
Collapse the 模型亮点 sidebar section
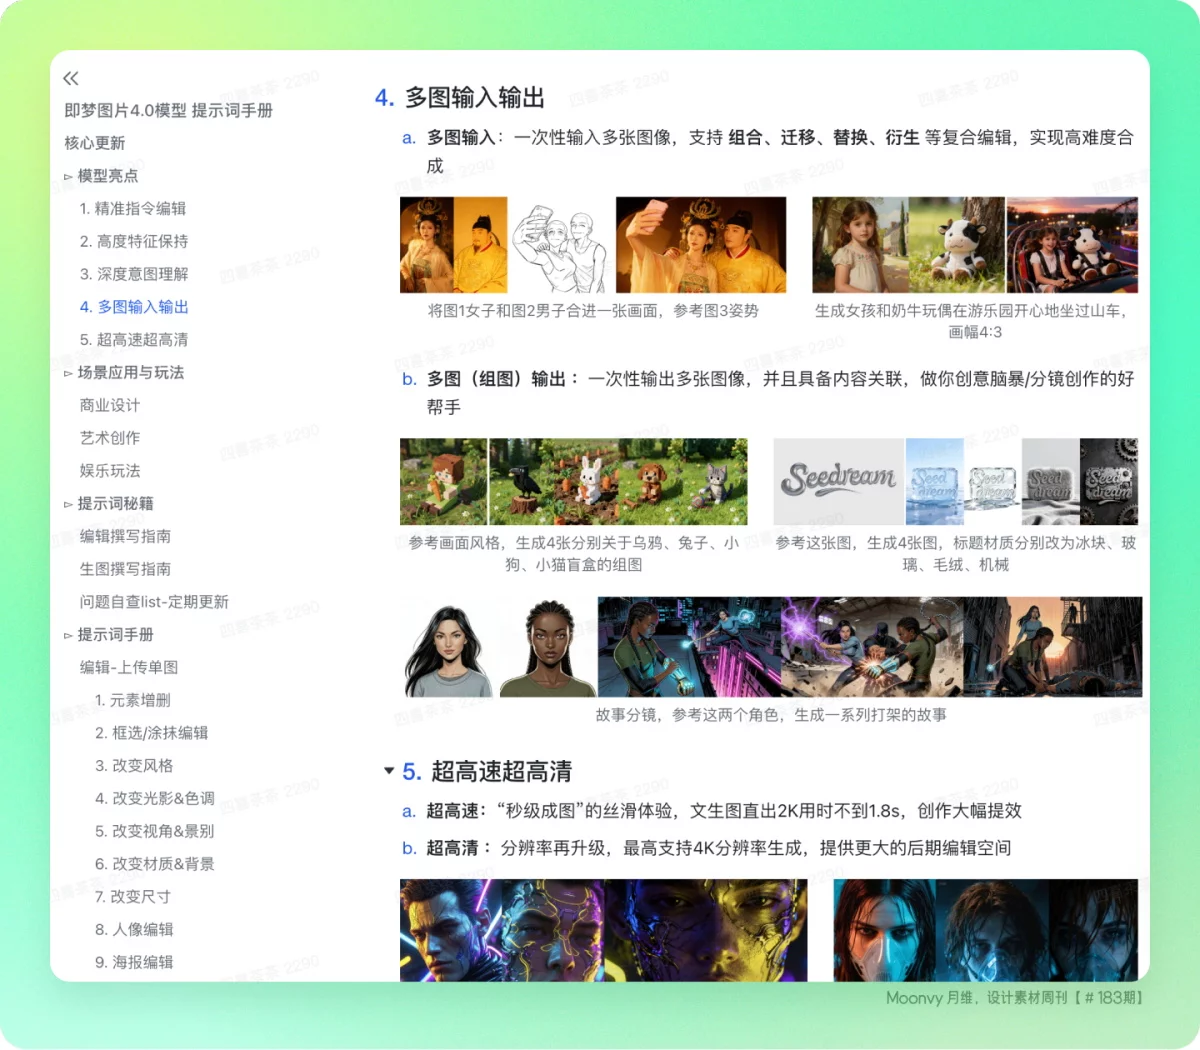pos(70,175)
